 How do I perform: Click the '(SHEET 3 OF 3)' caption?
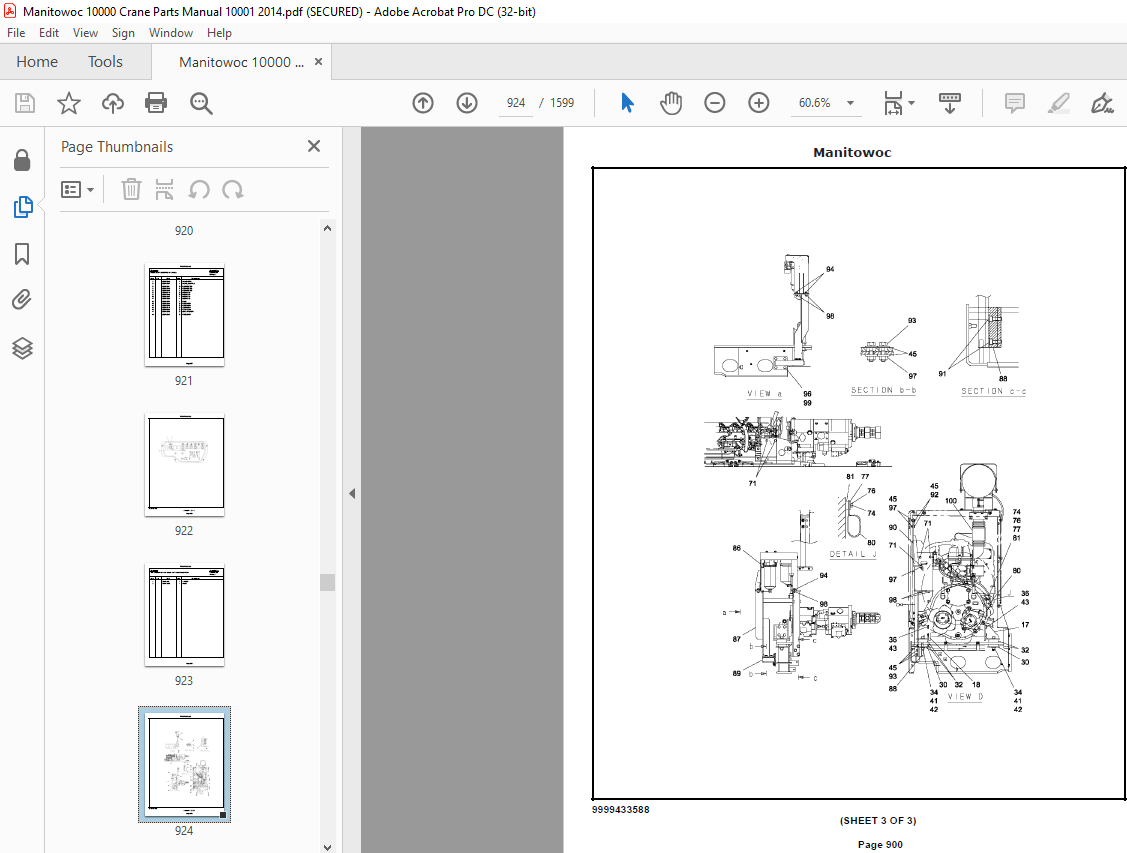coord(878,821)
